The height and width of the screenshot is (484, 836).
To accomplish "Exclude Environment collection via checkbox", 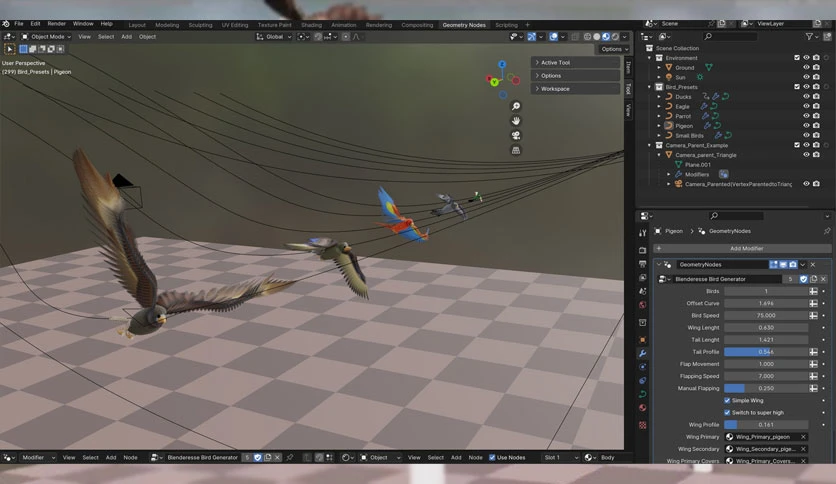I will click(797, 58).
